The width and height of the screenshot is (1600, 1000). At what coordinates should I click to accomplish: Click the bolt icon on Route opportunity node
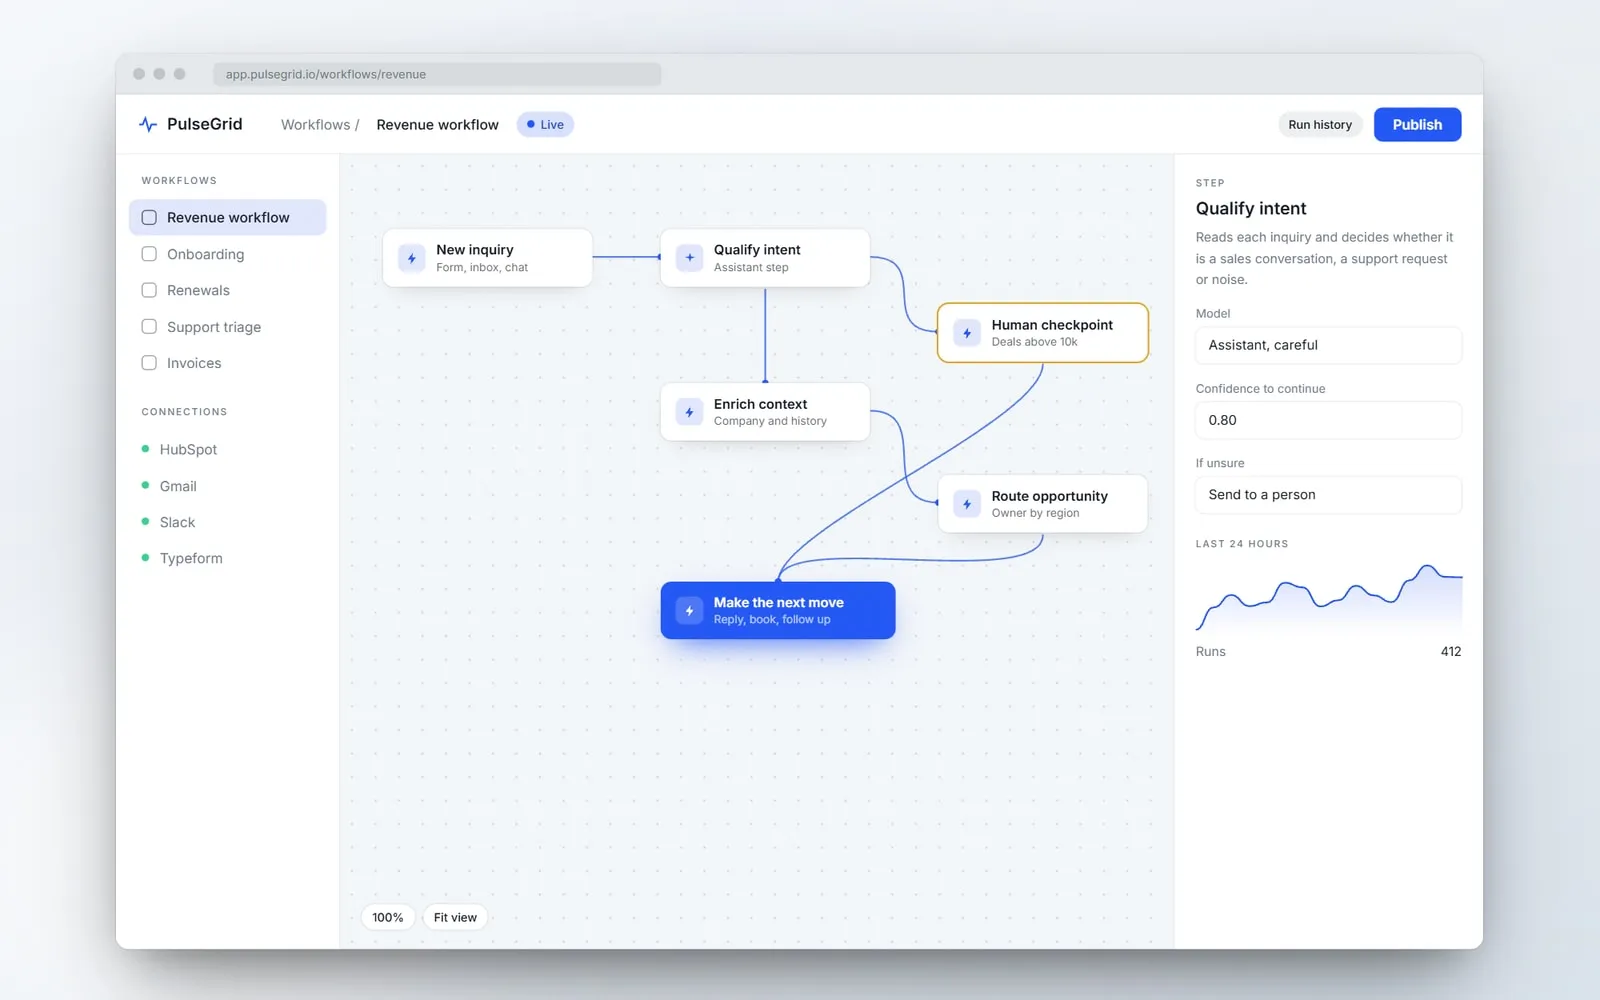coord(967,504)
